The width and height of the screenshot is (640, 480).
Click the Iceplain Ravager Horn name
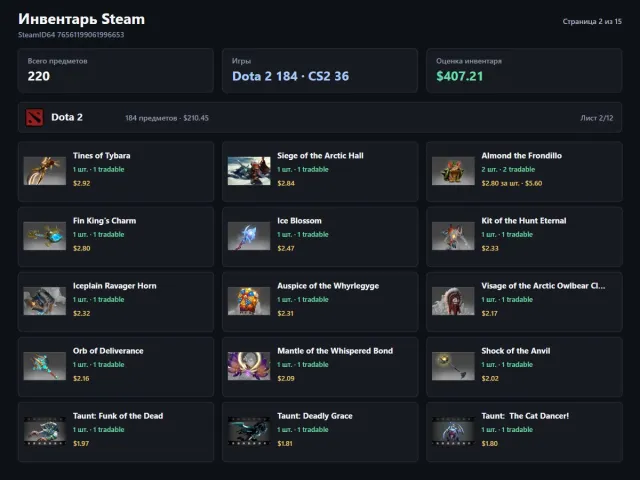click(115, 286)
